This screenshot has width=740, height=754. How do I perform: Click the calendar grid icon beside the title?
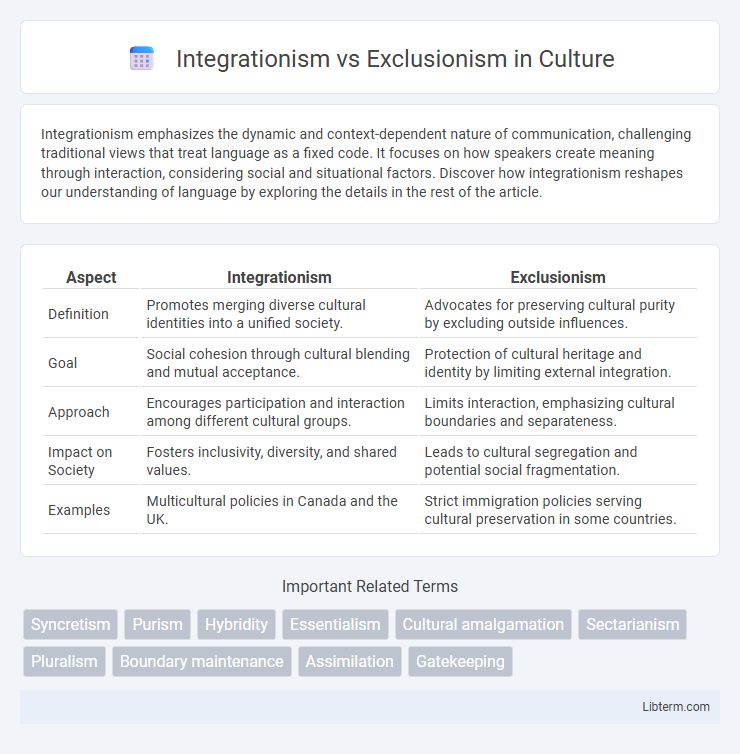pyautogui.click(x=142, y=59)
